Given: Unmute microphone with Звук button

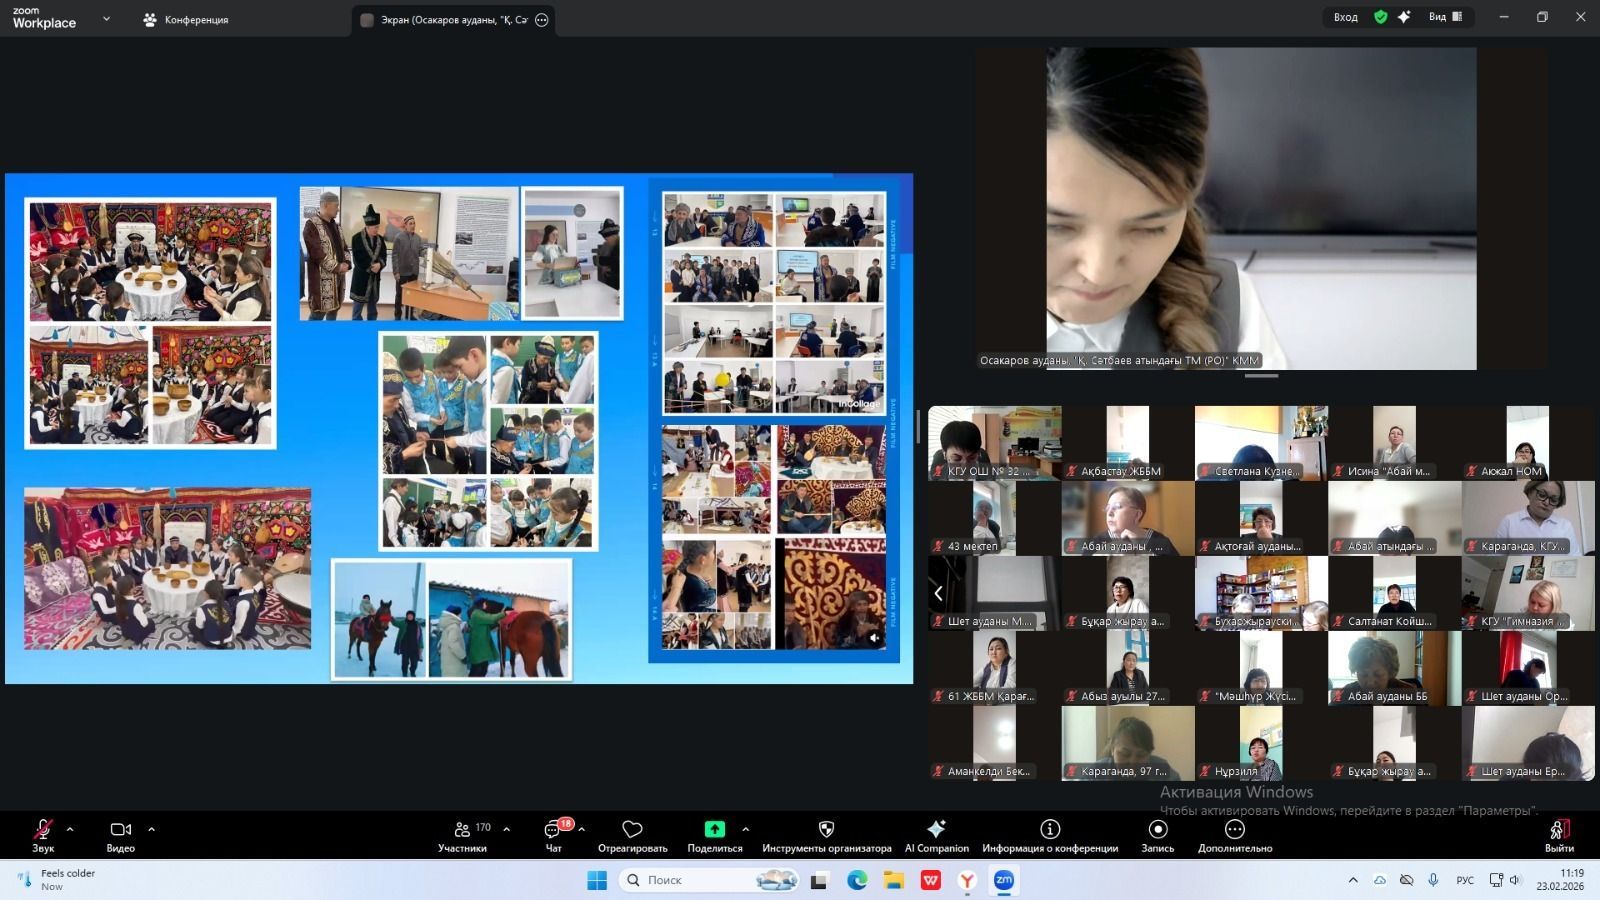Looking at the screenshot, I should [x=43, y=835].
